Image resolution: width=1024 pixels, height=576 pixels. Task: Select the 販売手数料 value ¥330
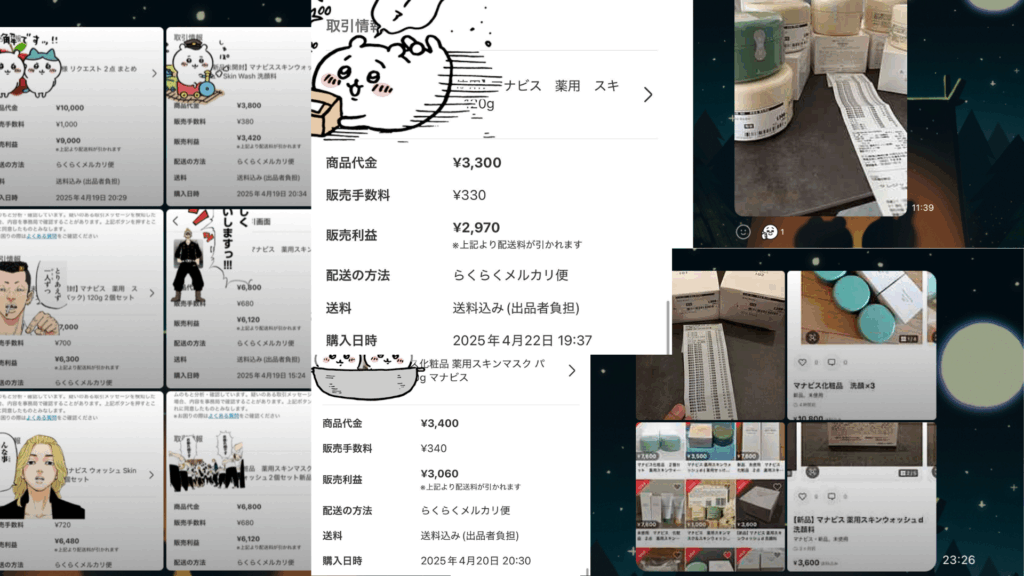click(469, 195)
